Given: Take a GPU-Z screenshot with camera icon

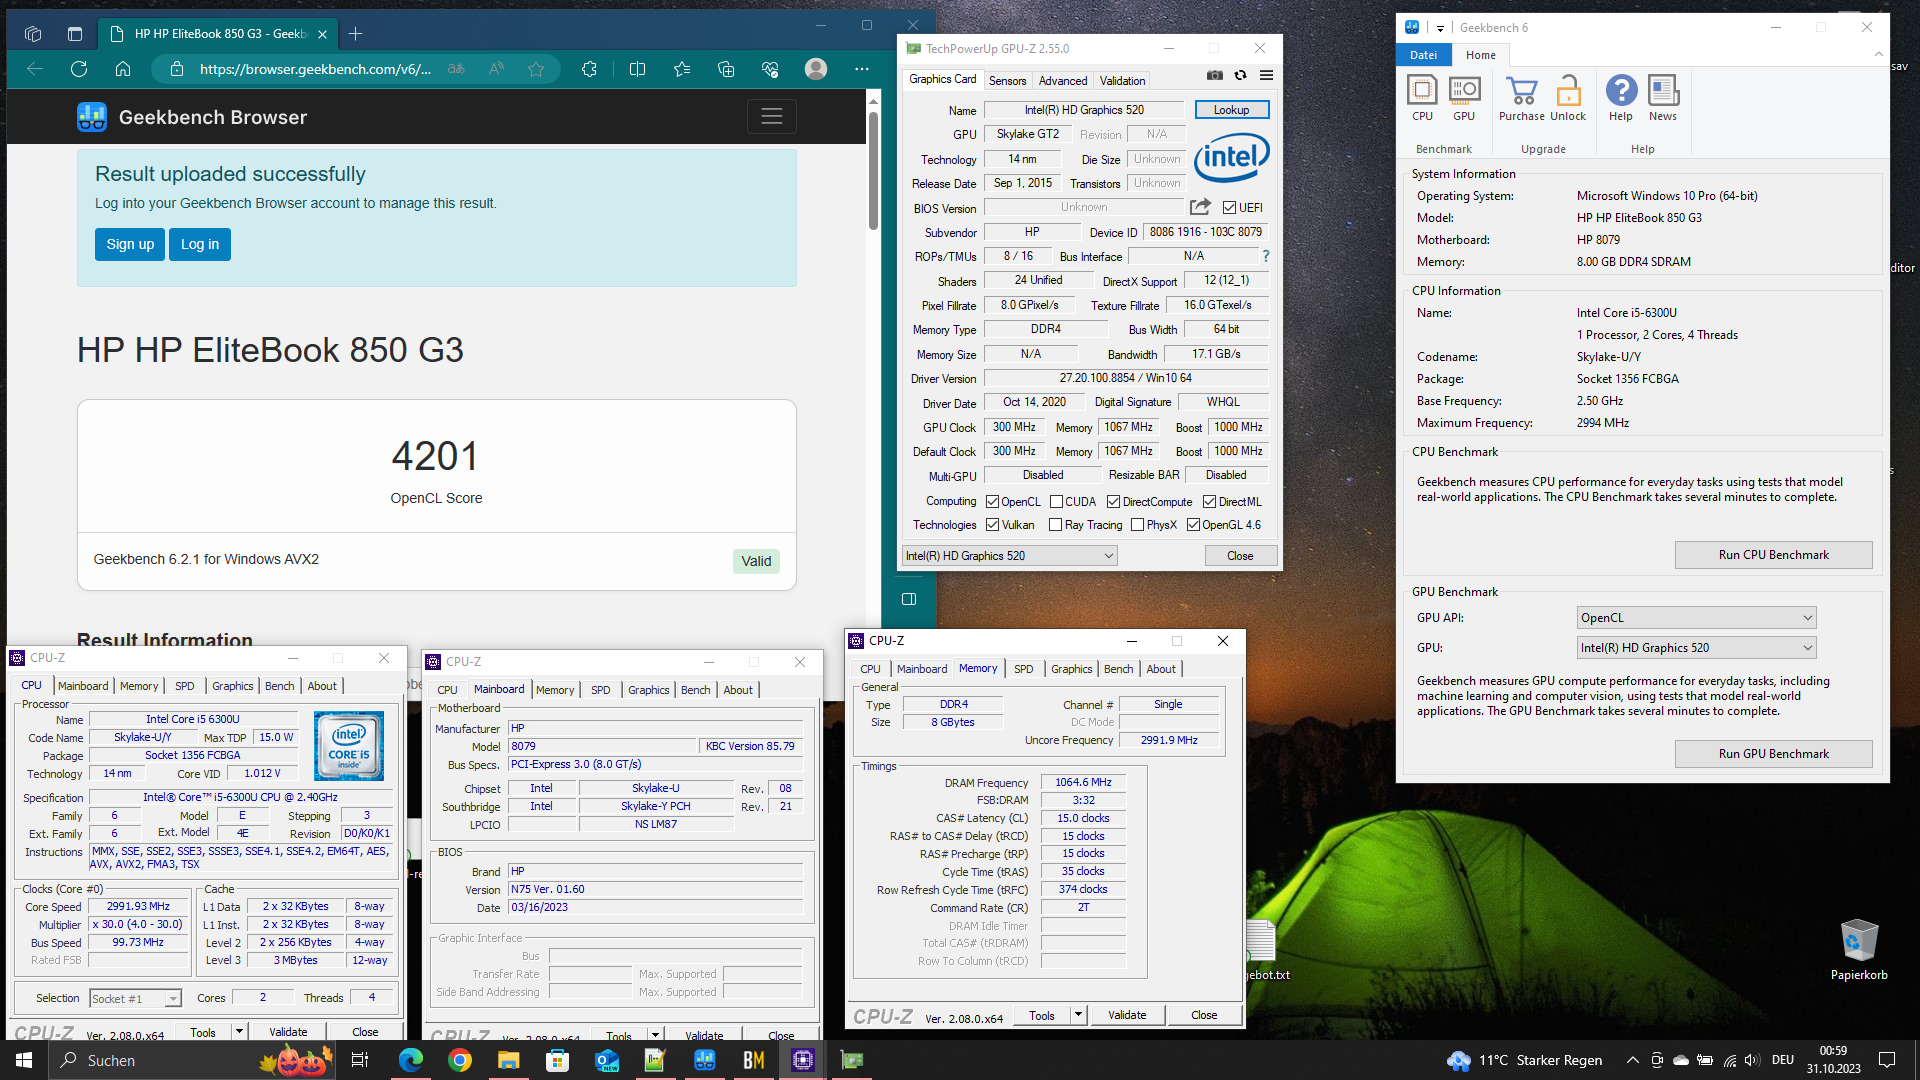Looking at the screenshot, I should tap(1214, 75).
